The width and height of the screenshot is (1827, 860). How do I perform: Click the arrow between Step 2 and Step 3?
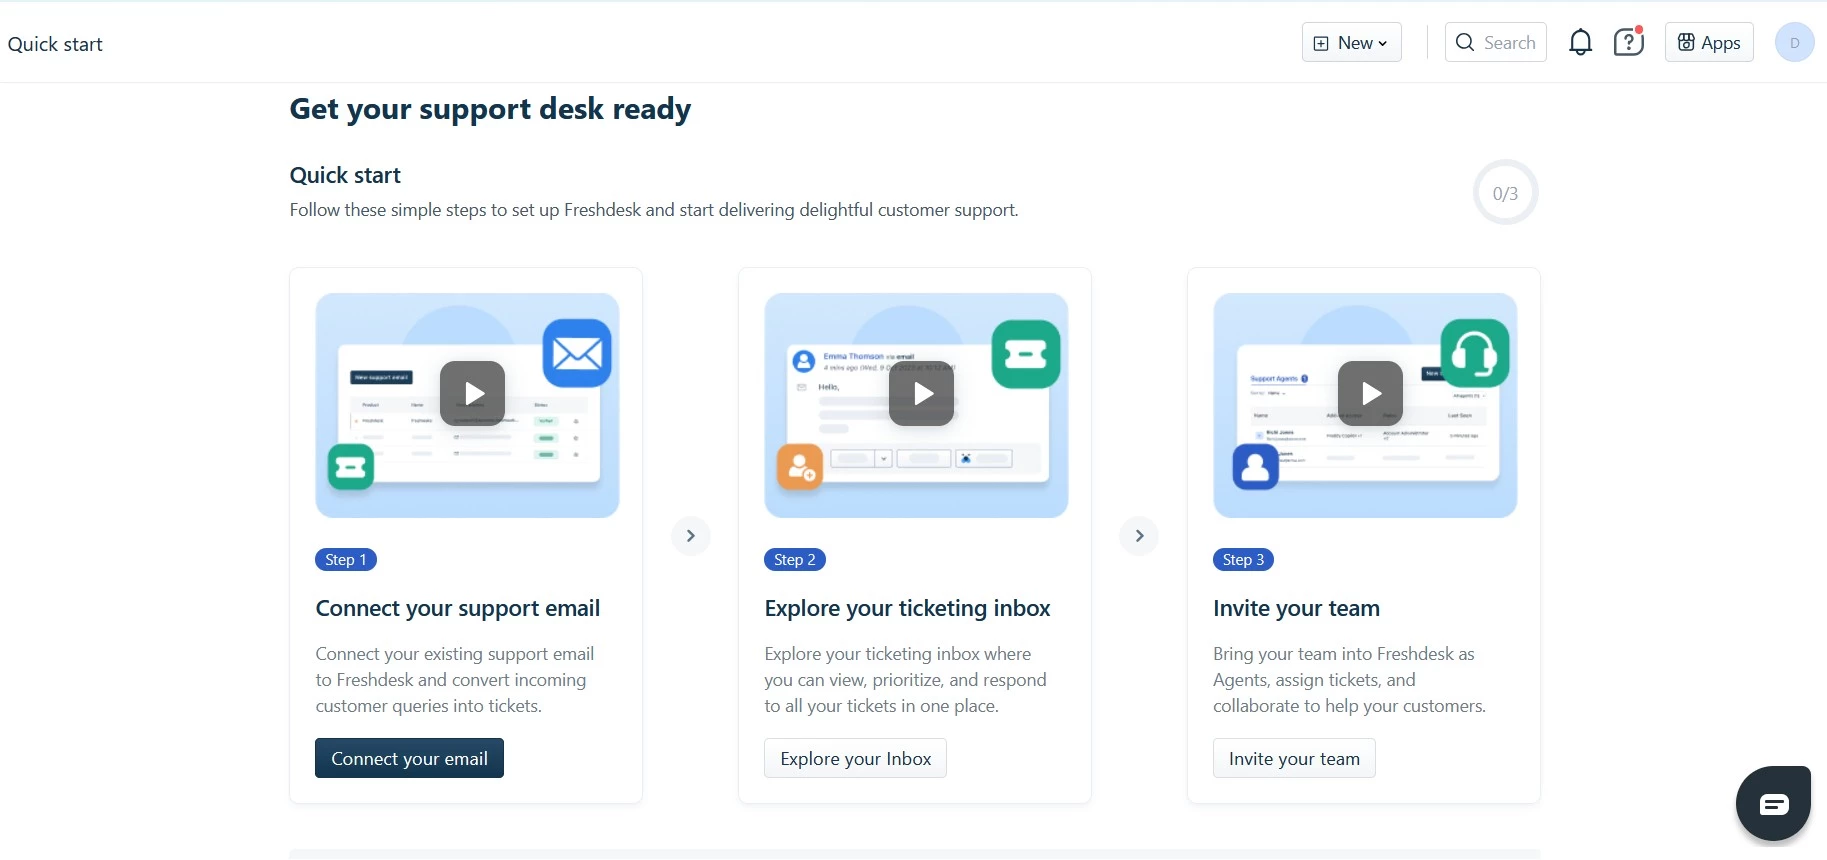[x=1139, y=536]
